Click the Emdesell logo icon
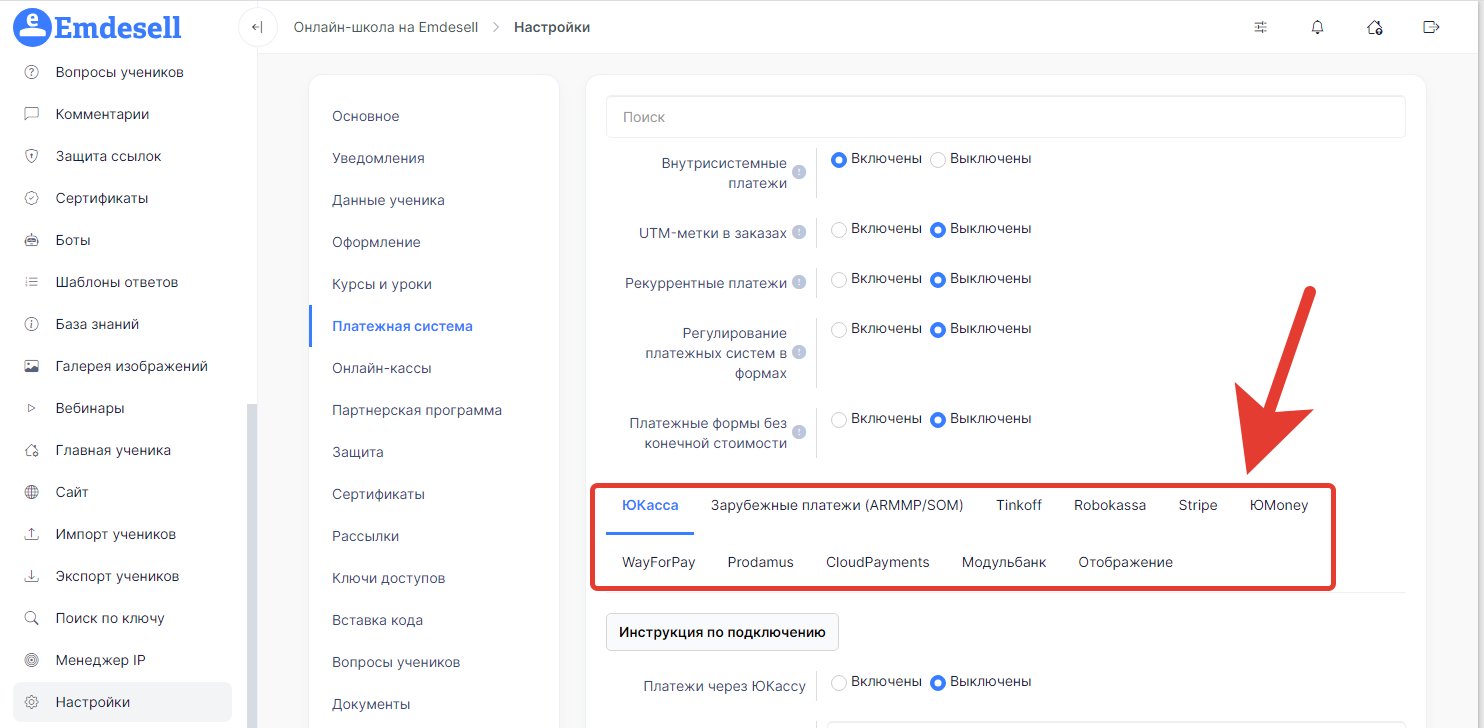Viewport: 1484px width, 728px height. (33, 27)
